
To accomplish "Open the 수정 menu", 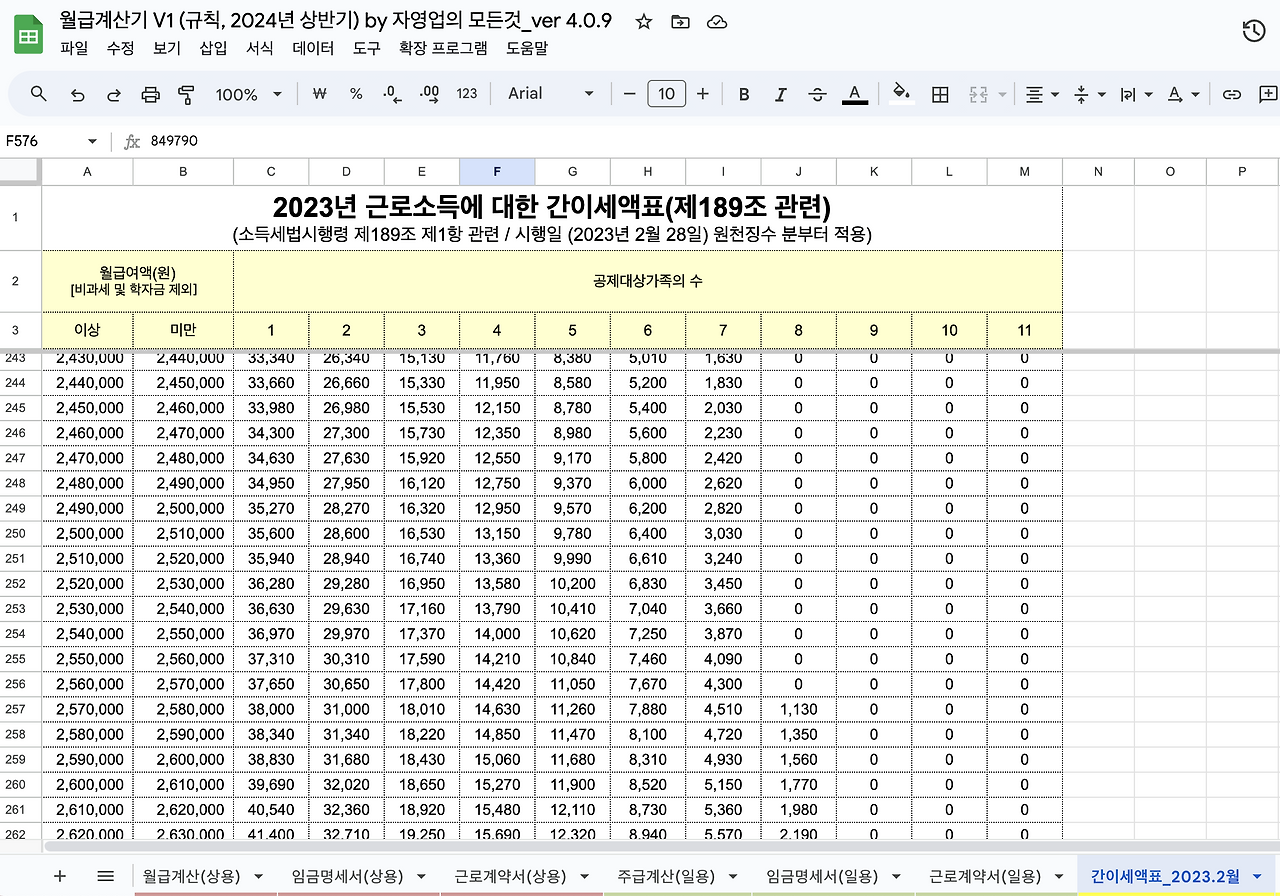I will pyautogui.click(x=120, y=48).
